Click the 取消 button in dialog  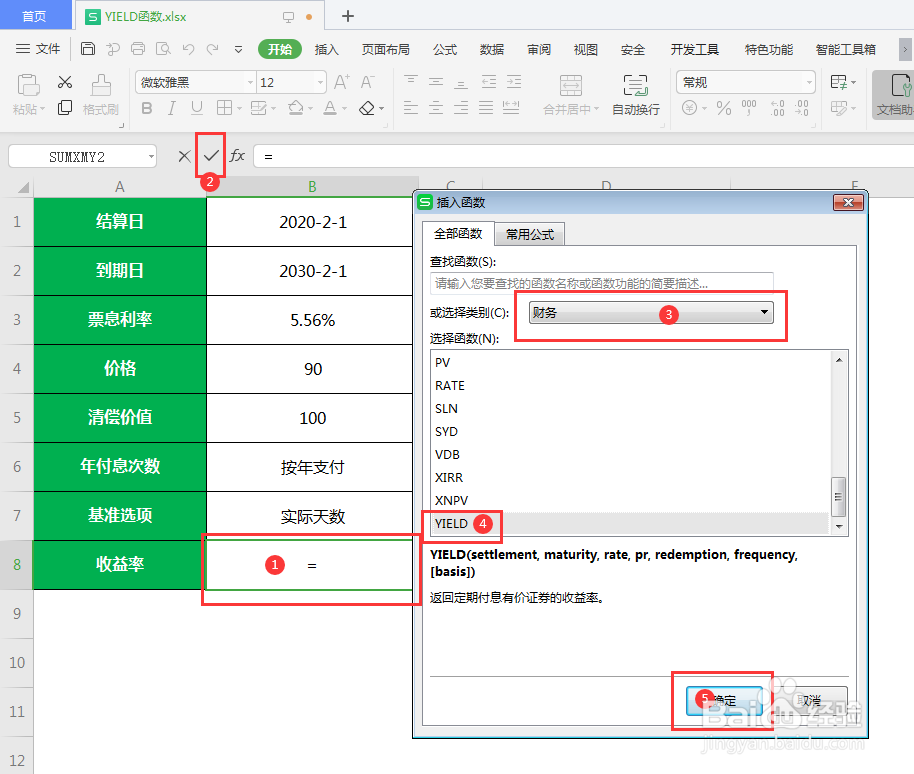pos(808,701)
